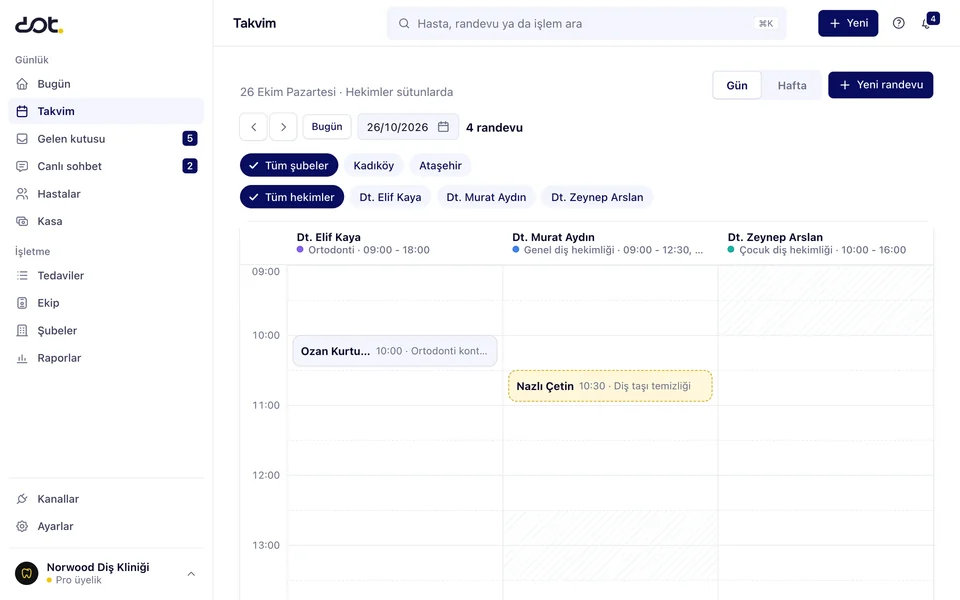Click Dt. Murat Aydın column header
Viewport: 960px width, 600px height.
pyautogui.click(x=610, y=243)
